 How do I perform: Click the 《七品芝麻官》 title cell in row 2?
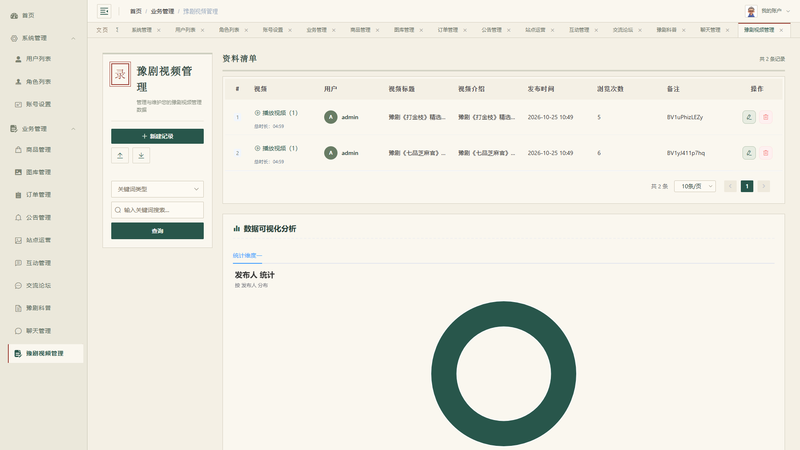click(417, 153)
